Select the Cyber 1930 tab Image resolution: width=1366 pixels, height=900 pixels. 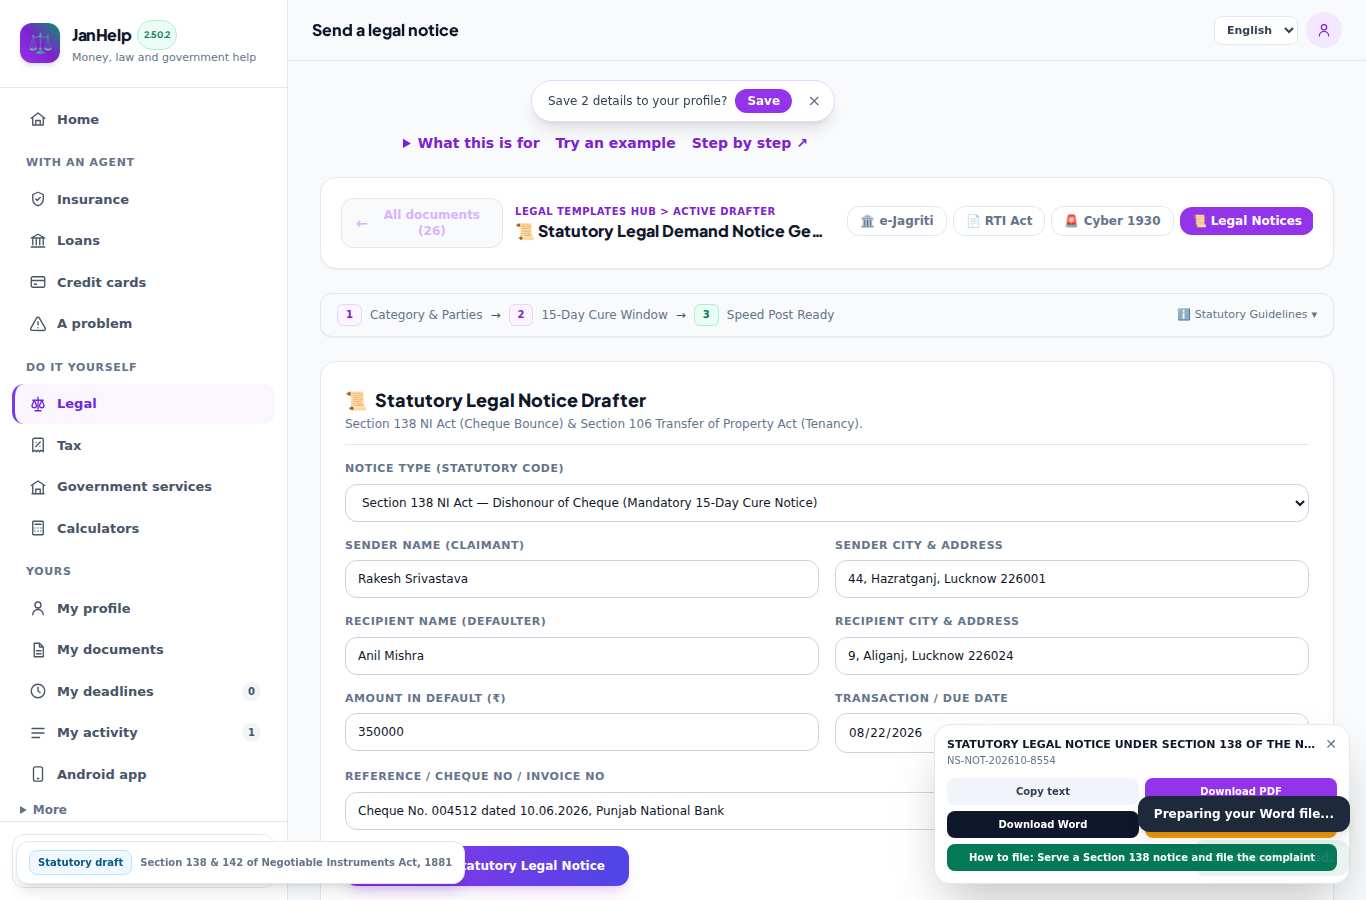coord(1112,221)
